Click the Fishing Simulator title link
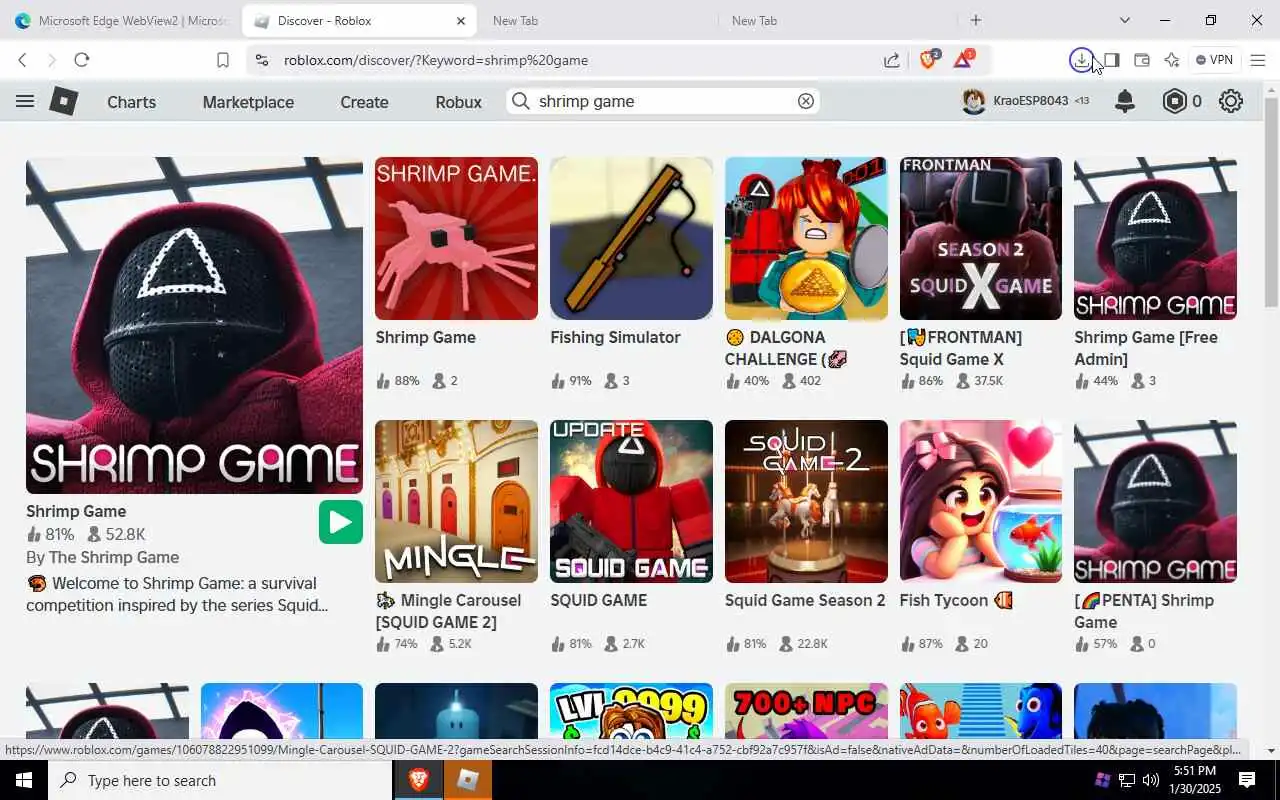Viewport: 1280px width, 800px height. tap(615, 337)
